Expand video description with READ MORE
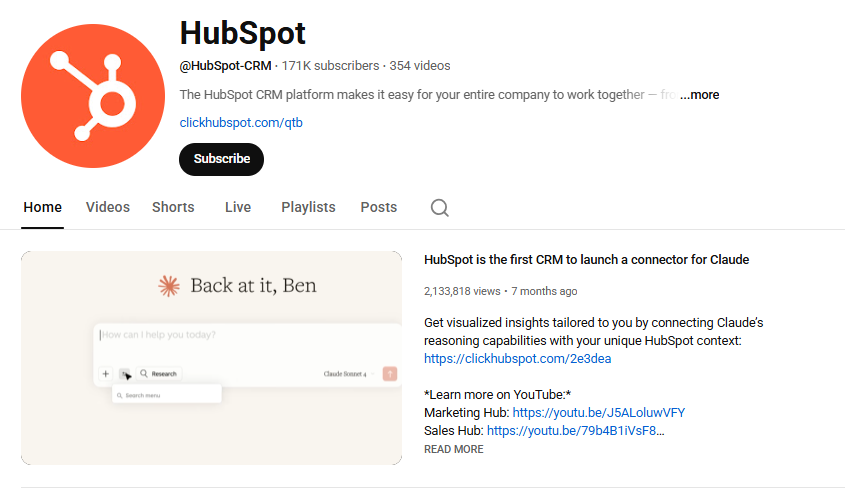The image size is (845, 490). point(453,450)
